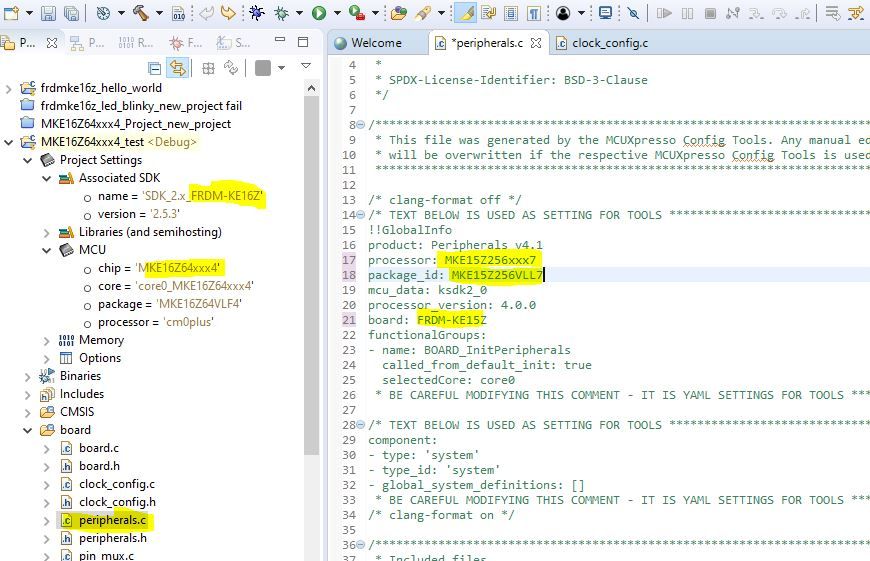Click the Suspend debug icon
The height and width of the screenshot is (561, 870).
tap(687, 13)
